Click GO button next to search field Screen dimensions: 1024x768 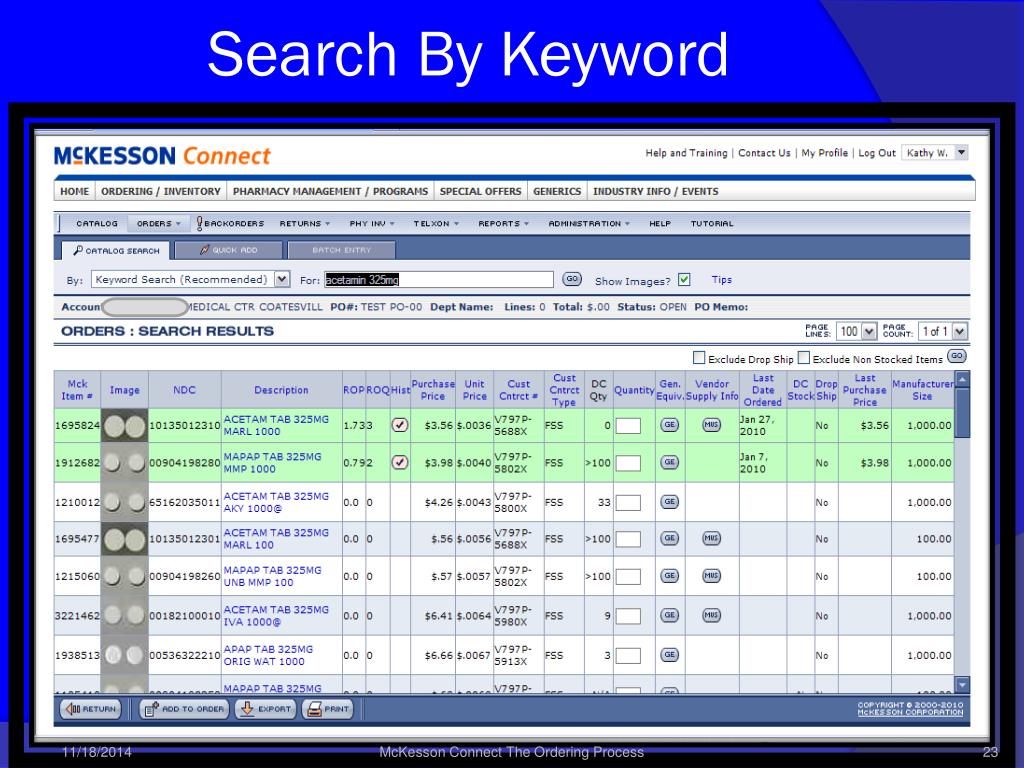572,279
